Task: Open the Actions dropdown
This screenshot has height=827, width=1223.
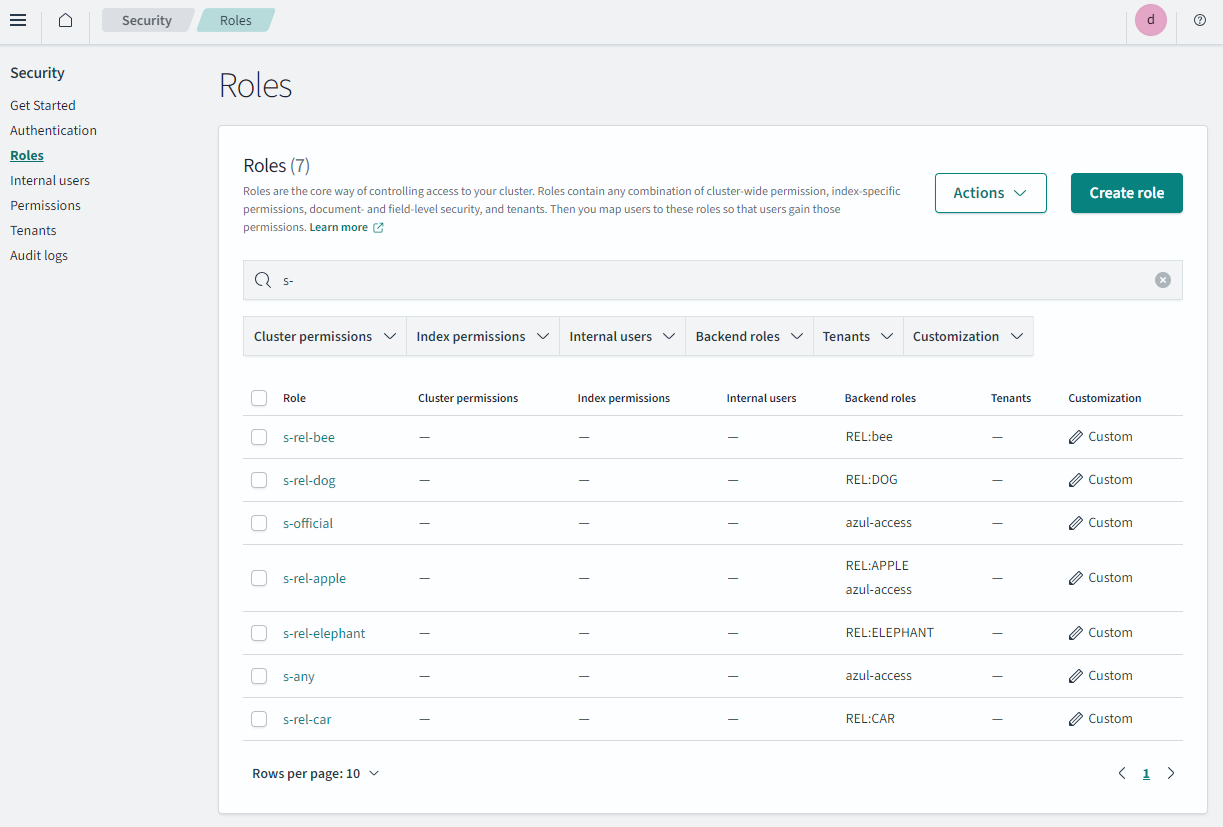Action: pyautogui.click(x=990, y=192)
